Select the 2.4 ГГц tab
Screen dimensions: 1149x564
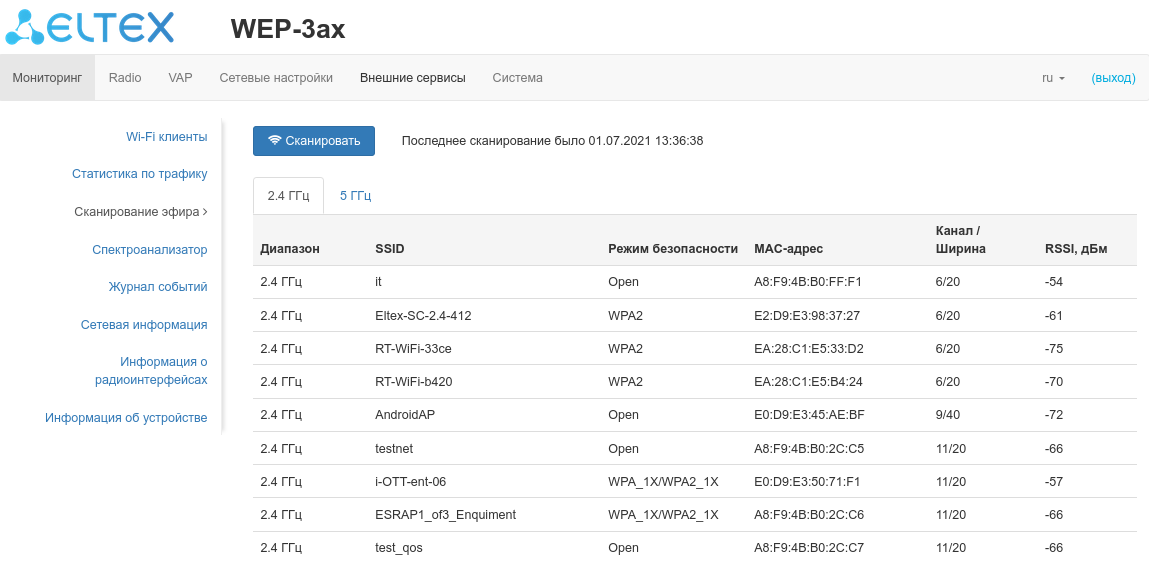point(288,196)
